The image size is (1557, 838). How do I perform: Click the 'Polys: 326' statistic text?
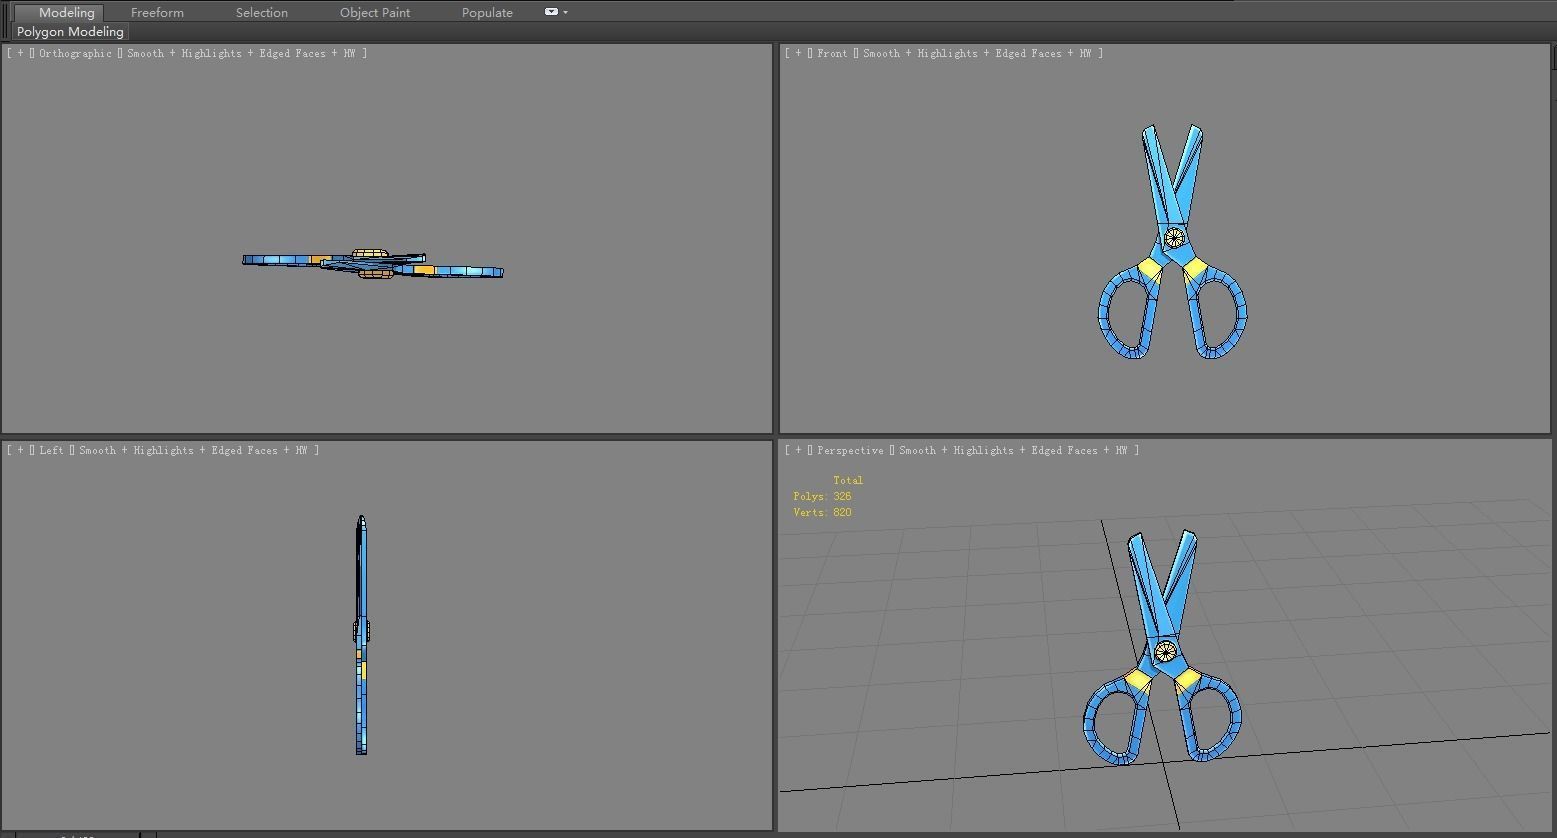(x=822, y=497)
